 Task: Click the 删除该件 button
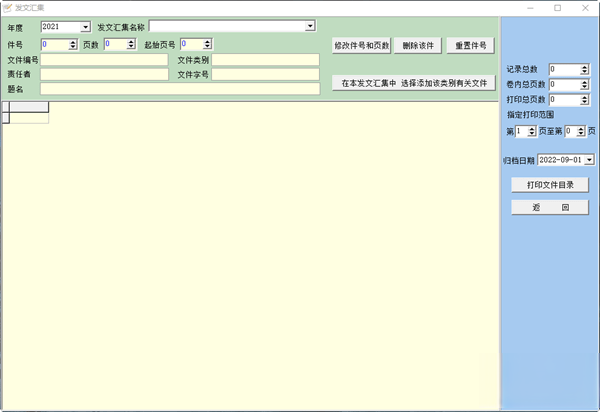tap(418, 46)
